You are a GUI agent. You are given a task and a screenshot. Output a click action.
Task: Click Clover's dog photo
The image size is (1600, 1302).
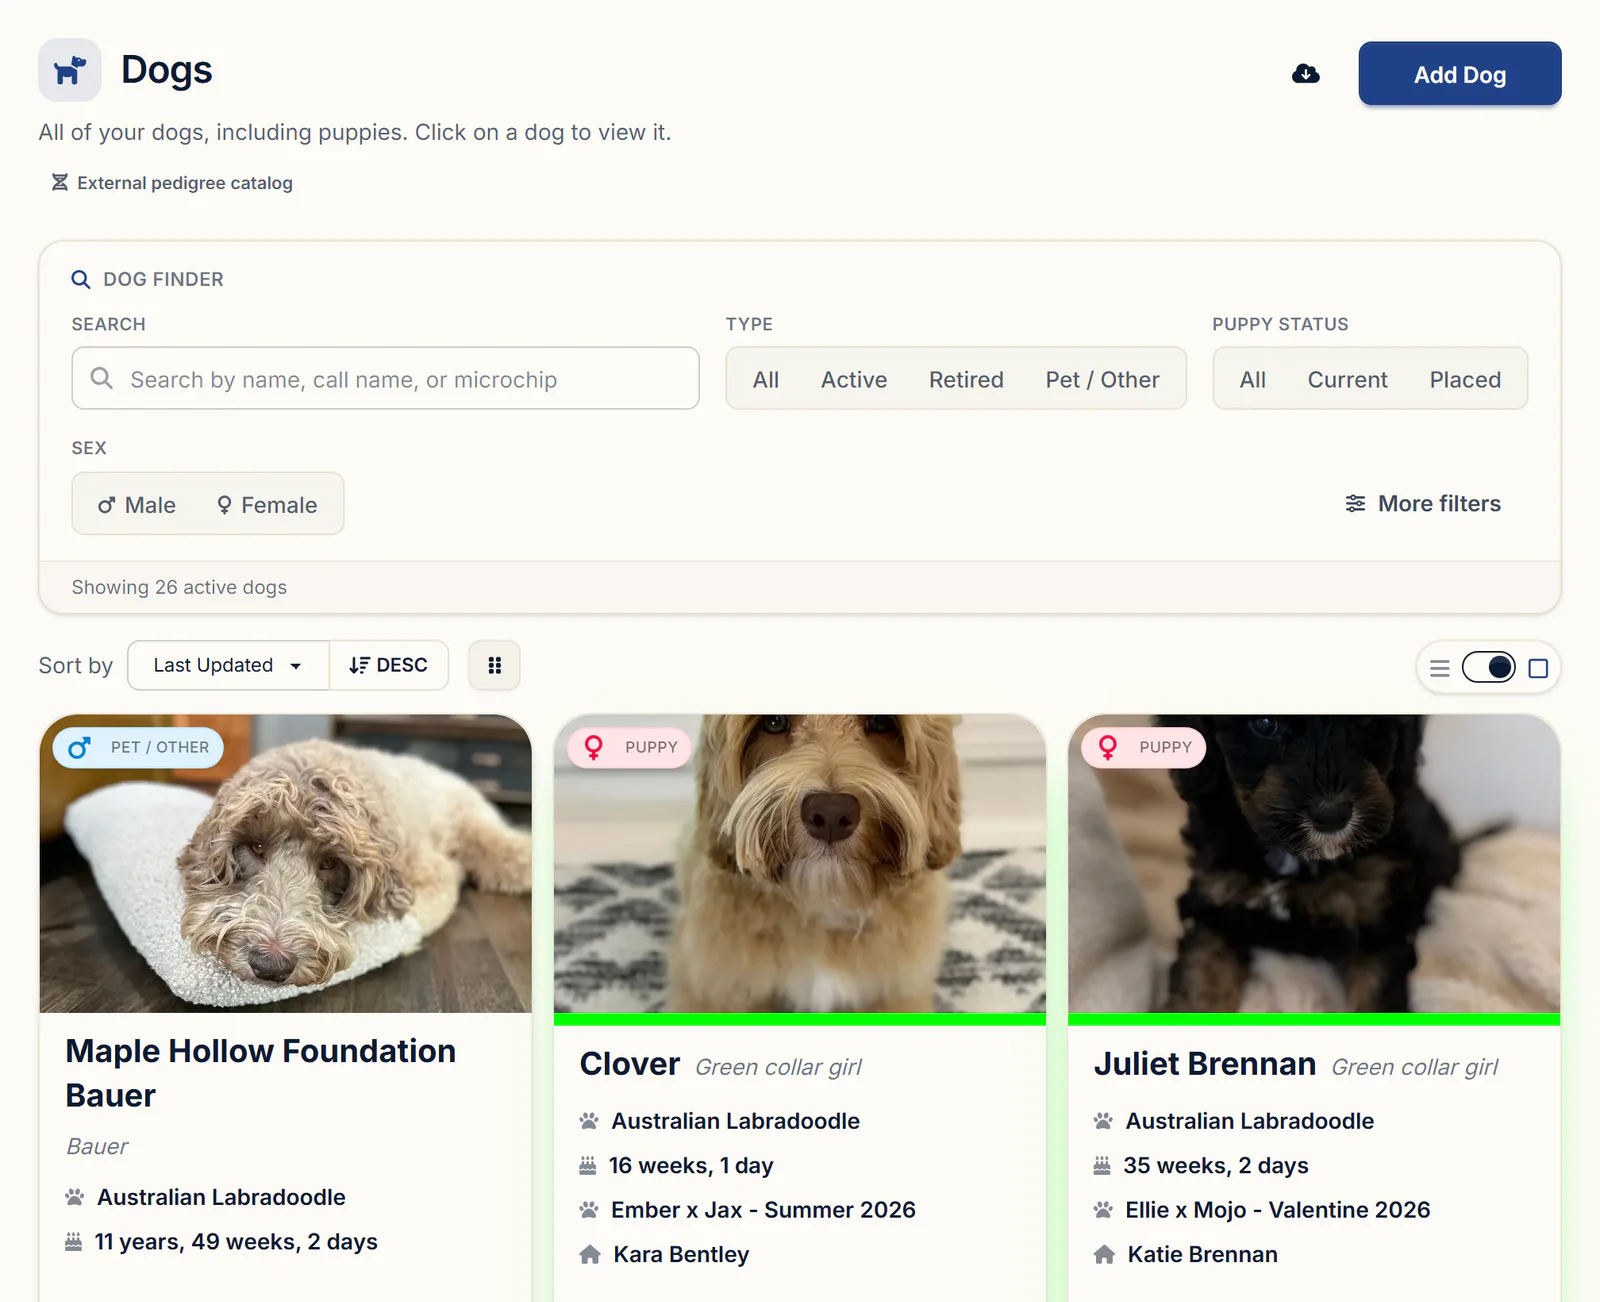(x=800, y=864)
